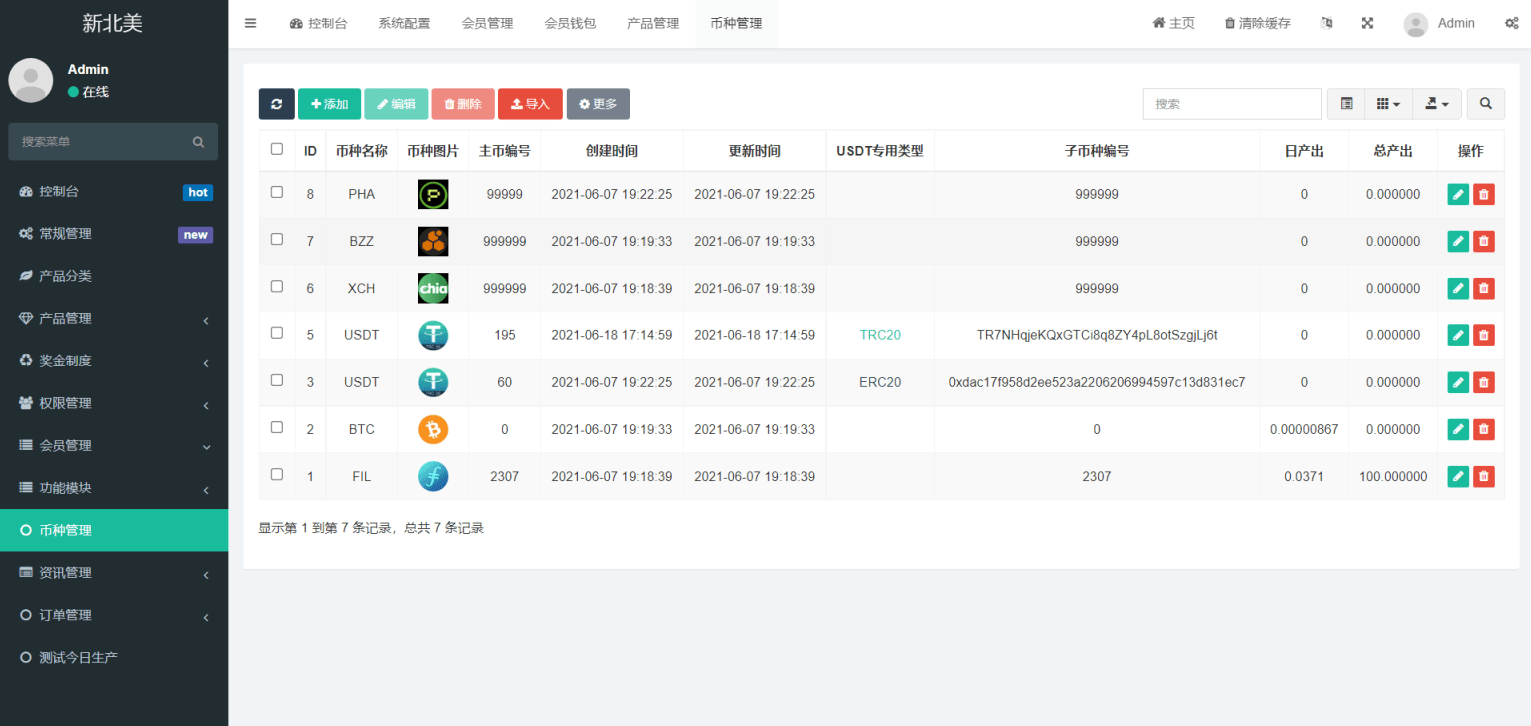Click the hamburger menu toggle icon
The width and height of the screenshot is (1531, 726).
[x=250, y=22]
